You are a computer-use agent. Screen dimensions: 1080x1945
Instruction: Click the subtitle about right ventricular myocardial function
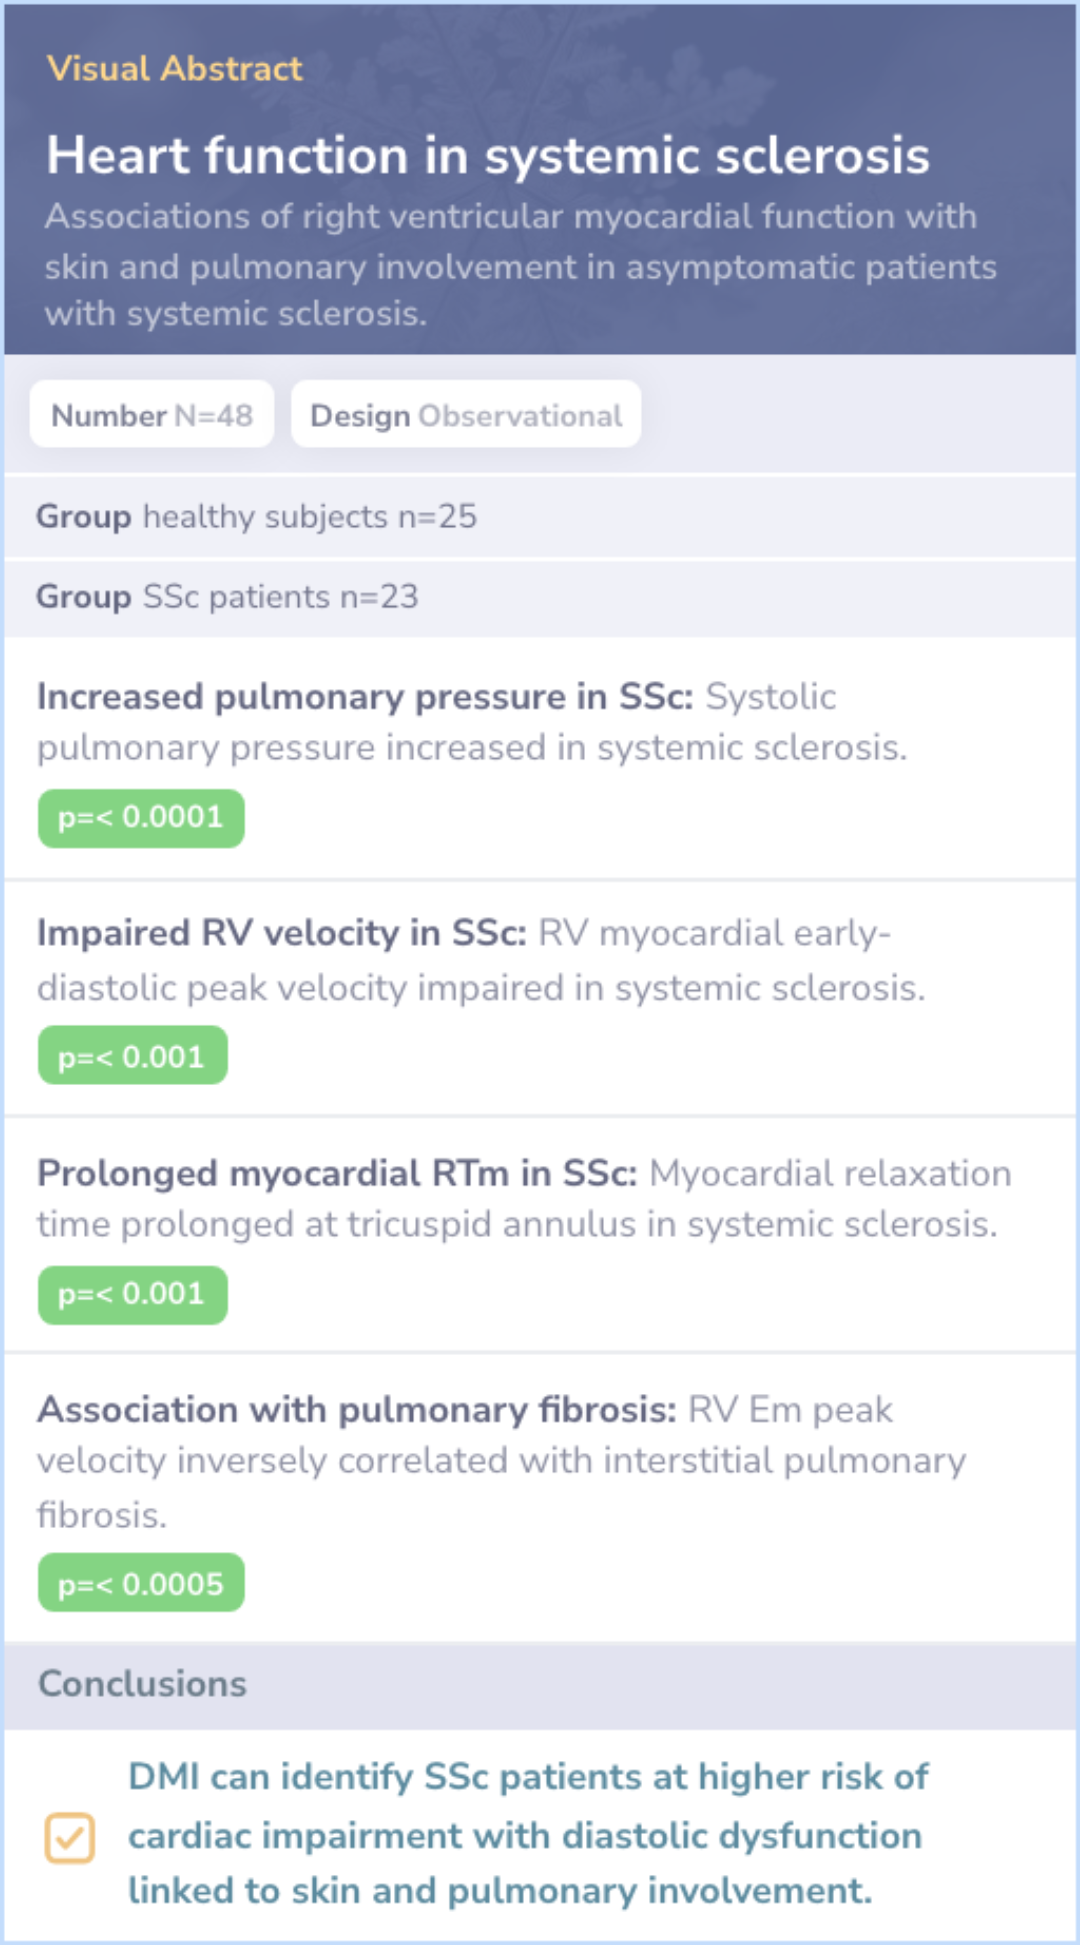(x=520, y=265)
